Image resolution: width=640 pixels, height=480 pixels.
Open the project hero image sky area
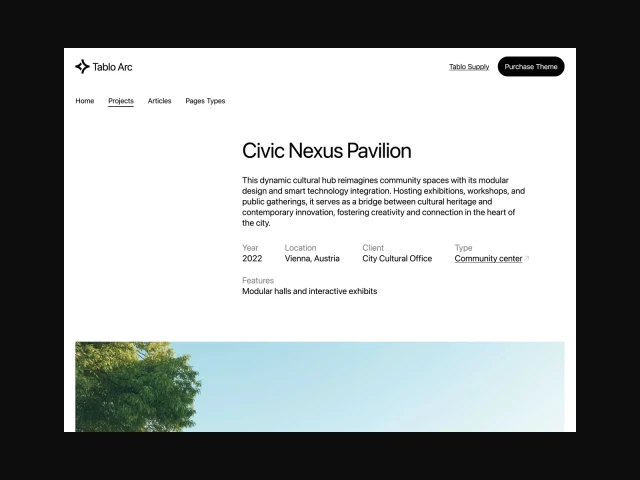point(400,385)
